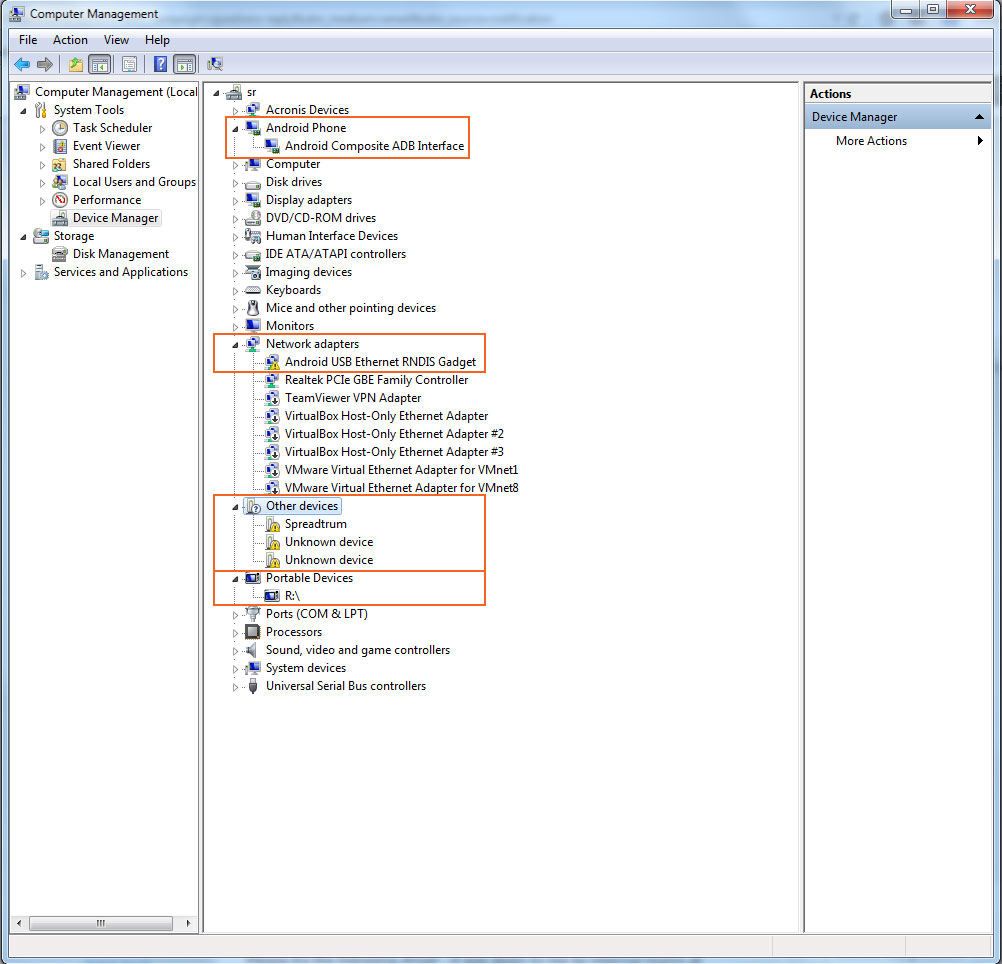Expand the Display adapters node
Screen dimensions: 1002x964
coord(235,201)
